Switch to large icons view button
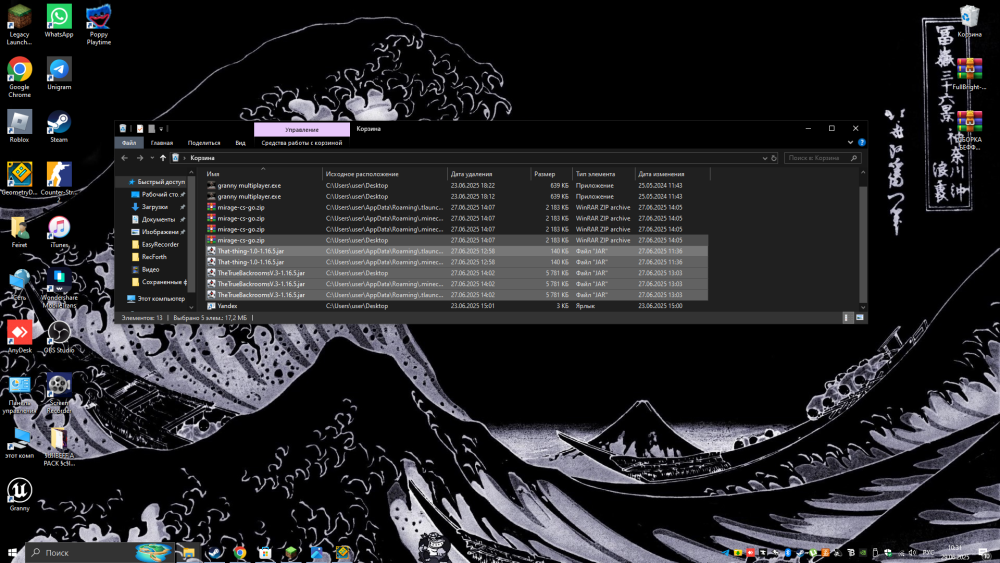The height and width of the screenshot is (563, 1000). click(x=860, y=318)
